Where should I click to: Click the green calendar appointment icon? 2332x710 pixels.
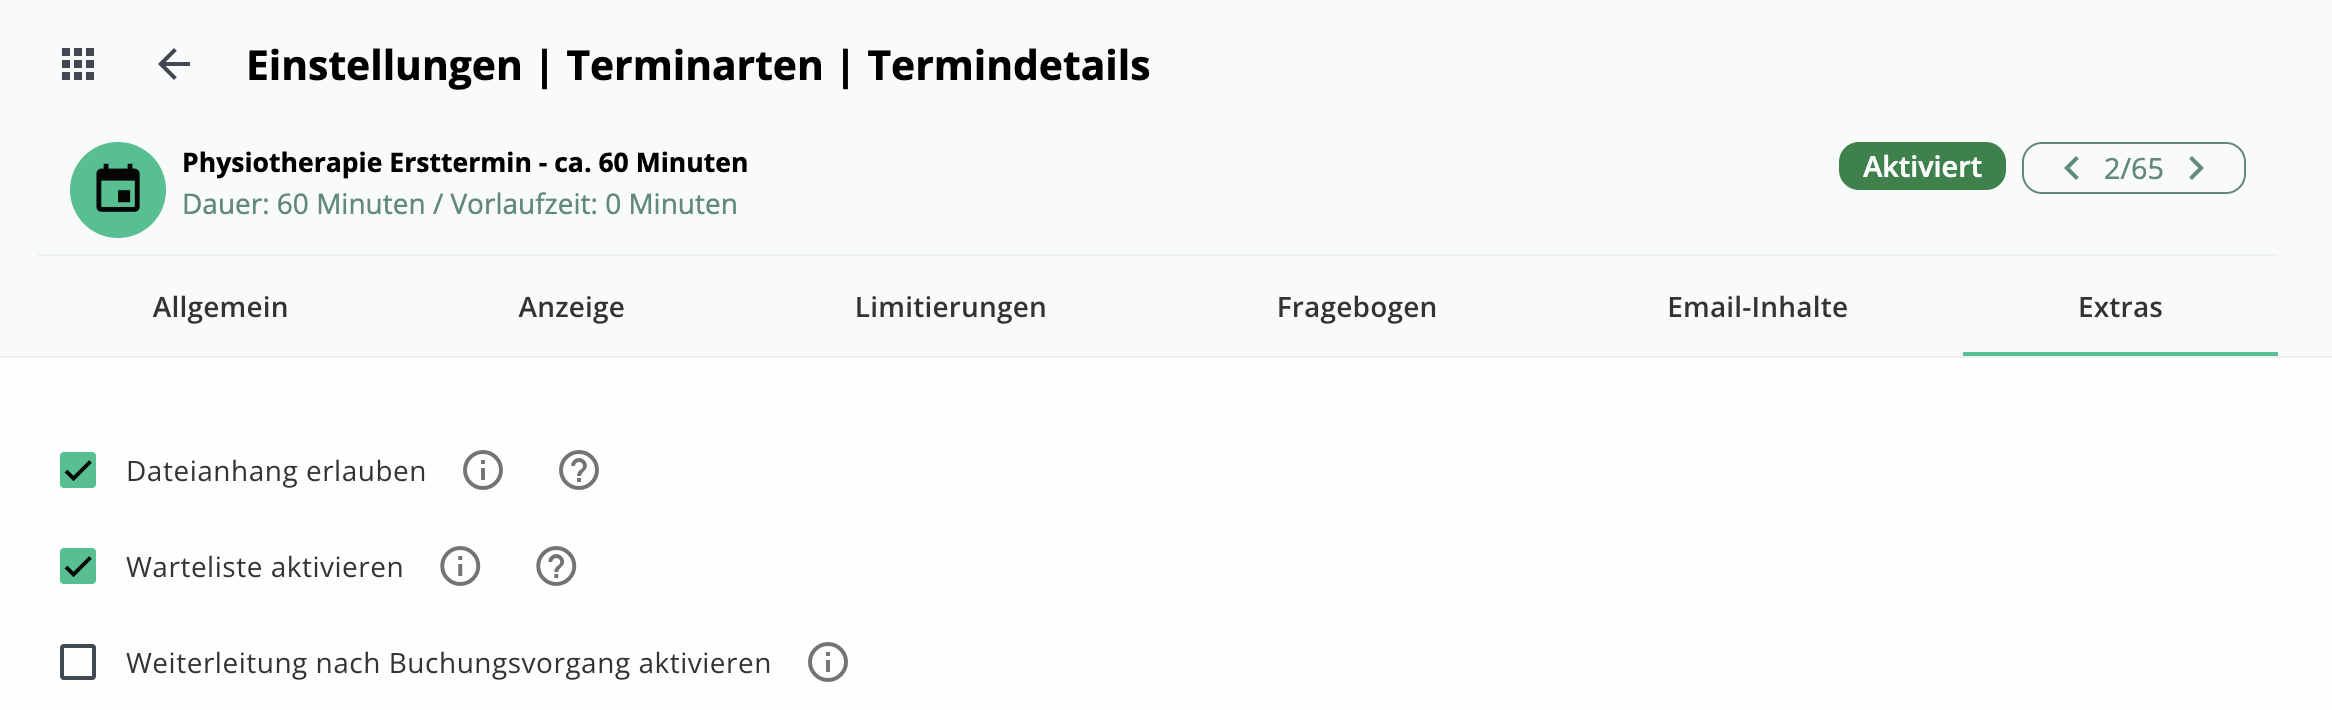tap(118, 190)
